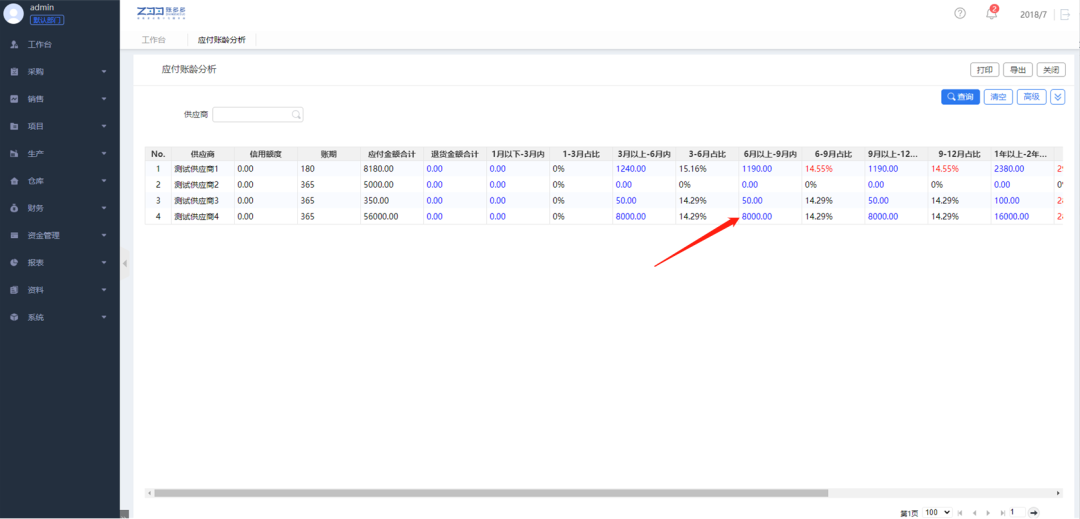
Task: Expand more filters with double-chevron button
Action: (x=1058, y=97)
